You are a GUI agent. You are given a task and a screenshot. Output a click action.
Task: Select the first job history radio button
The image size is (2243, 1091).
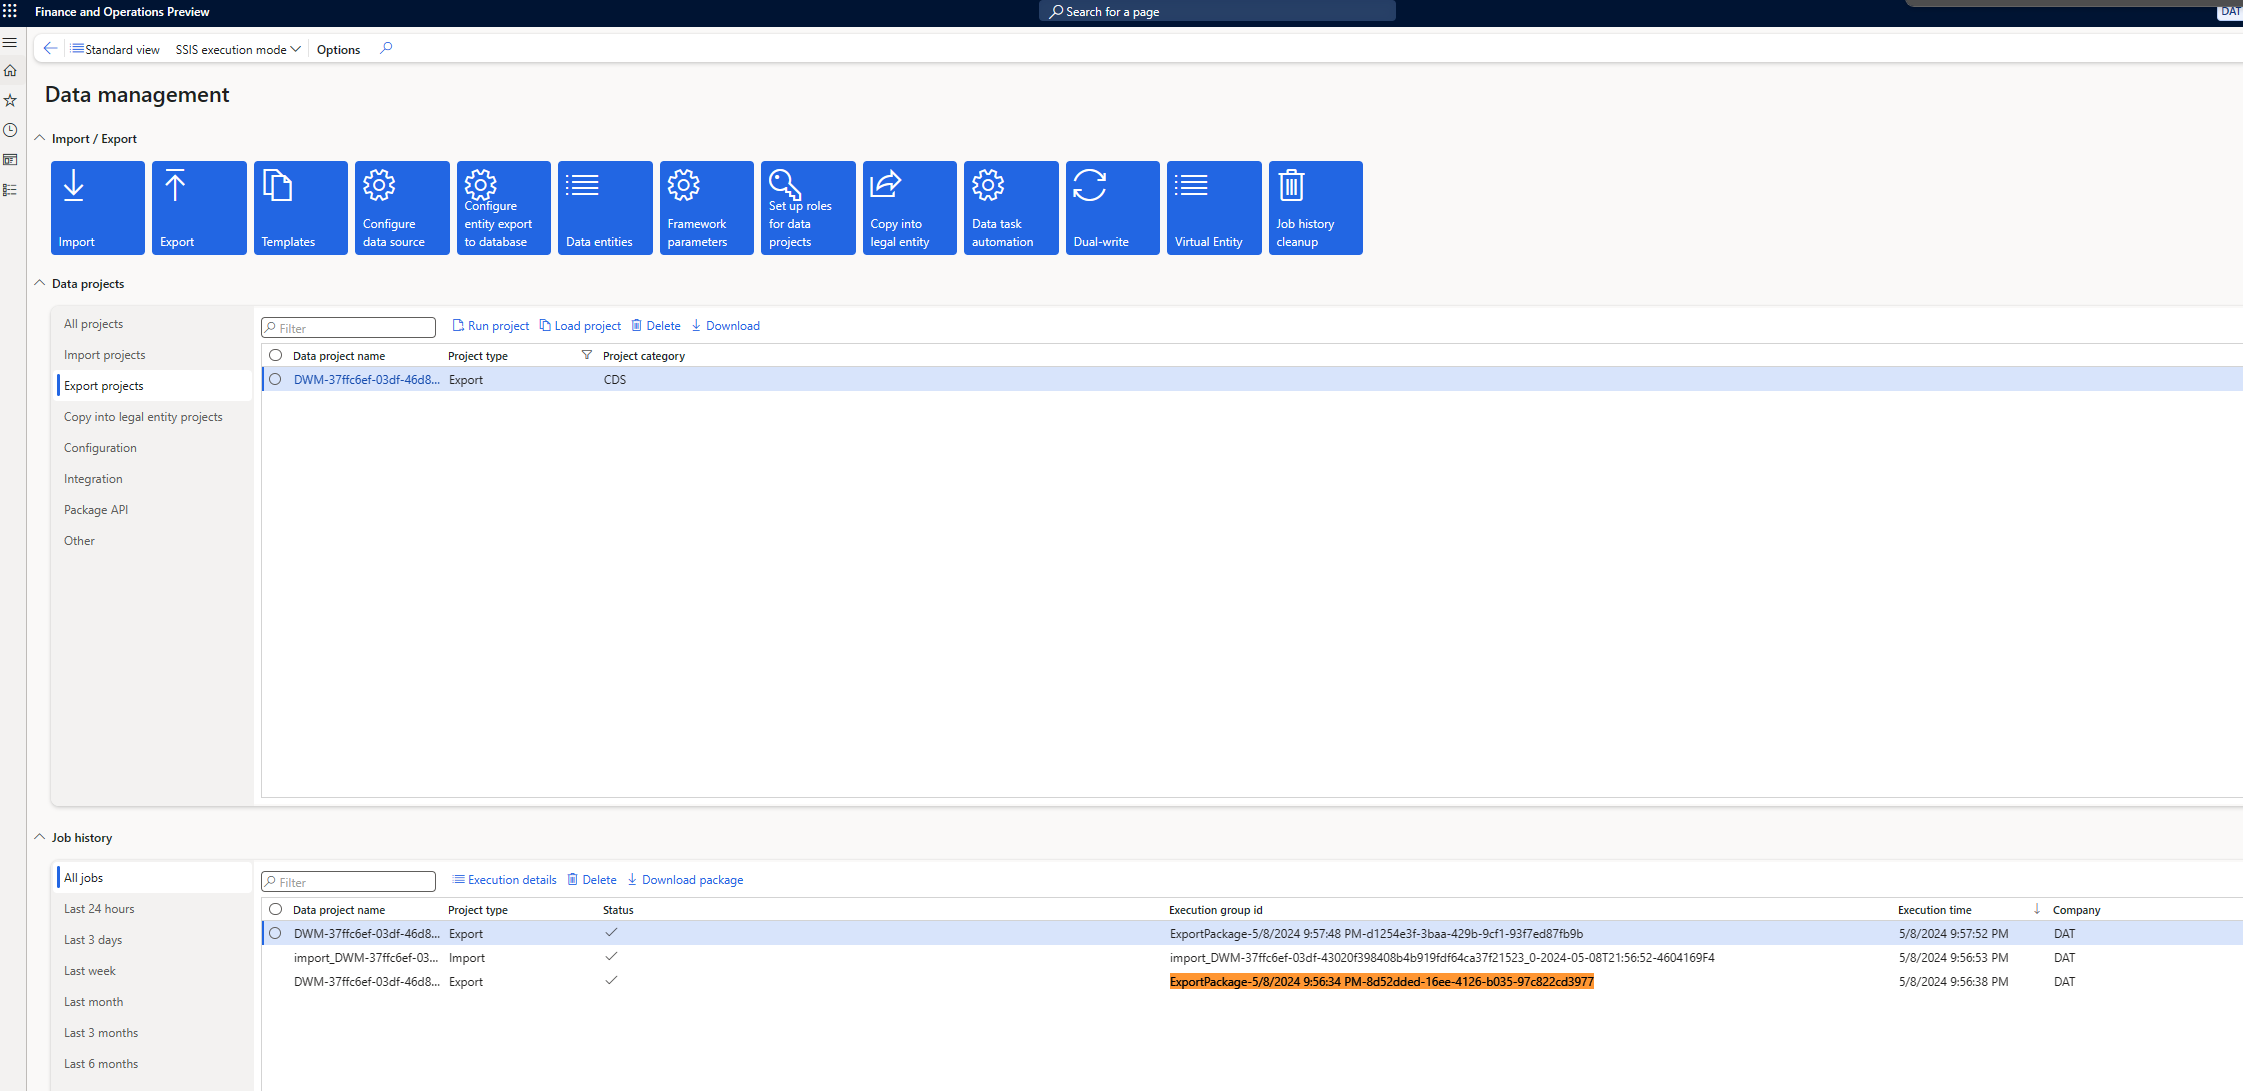click(275, 932)
